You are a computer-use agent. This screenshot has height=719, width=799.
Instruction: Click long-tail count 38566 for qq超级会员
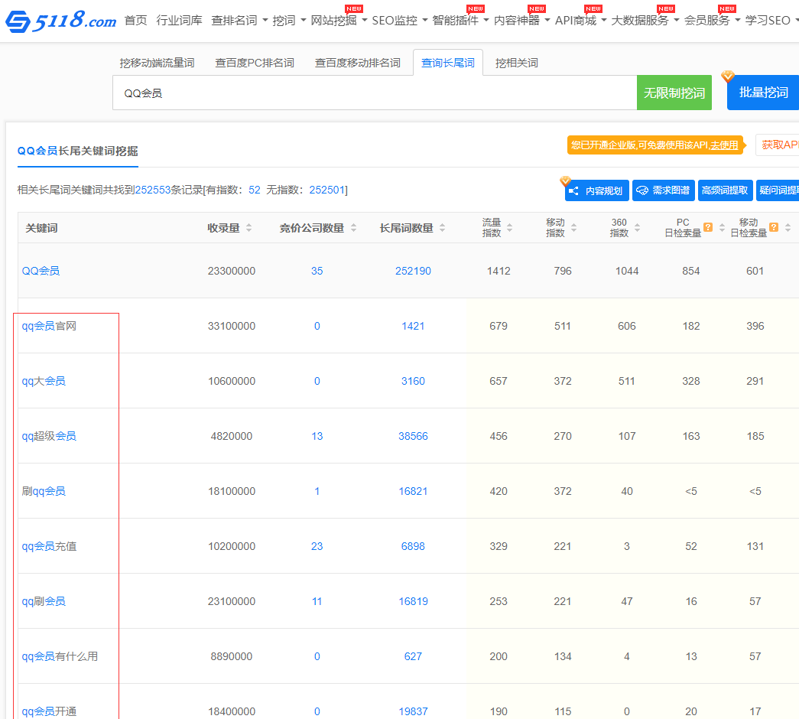[x=413, y=436]
